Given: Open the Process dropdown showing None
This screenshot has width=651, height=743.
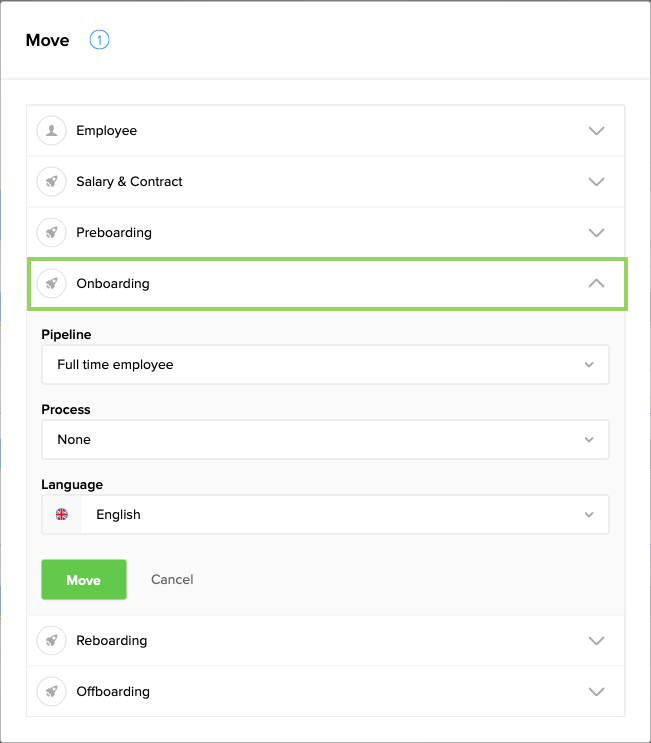Looking at the screenshot, I should pyautogui.click(x=325, y=440).
